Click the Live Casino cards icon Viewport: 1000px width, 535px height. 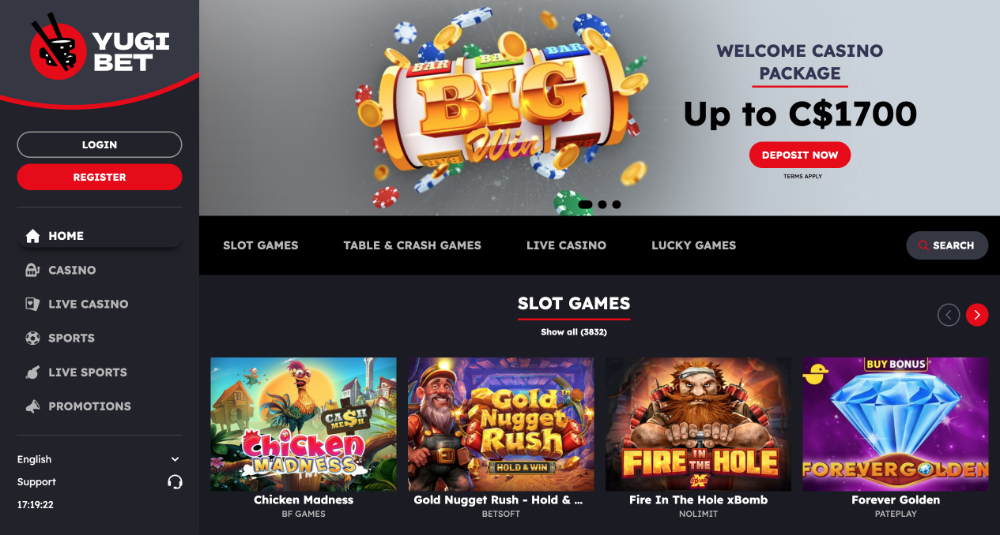(33, 304)
